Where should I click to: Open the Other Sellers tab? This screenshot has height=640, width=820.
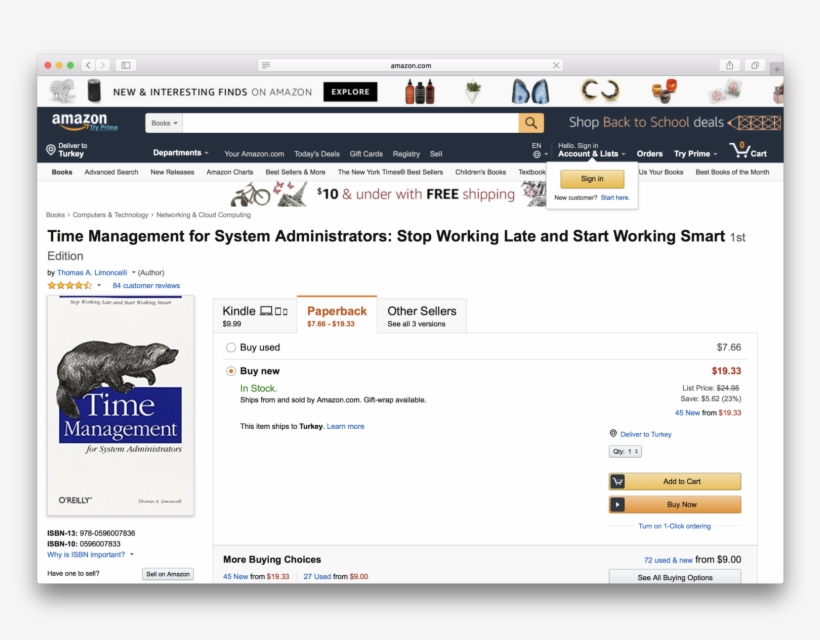click(421, 316)
